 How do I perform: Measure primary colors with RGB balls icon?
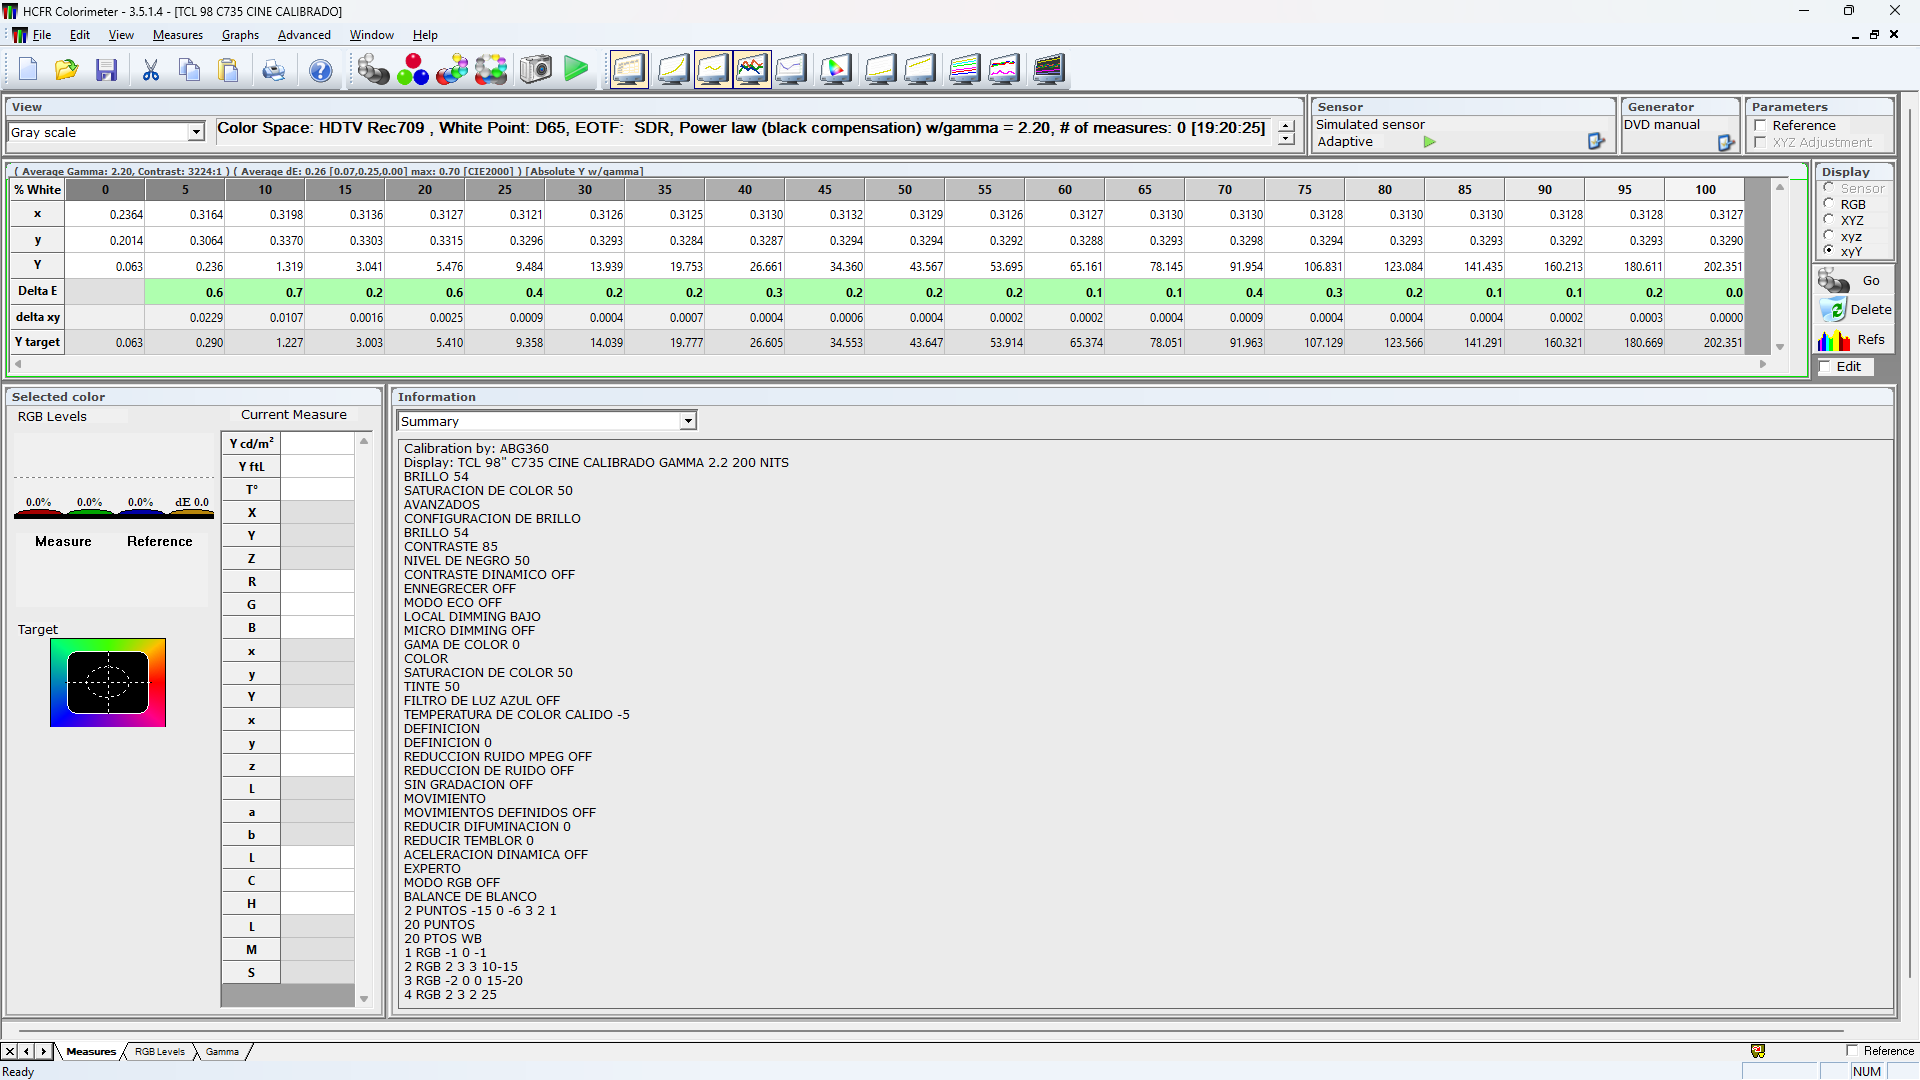point(413,70)
